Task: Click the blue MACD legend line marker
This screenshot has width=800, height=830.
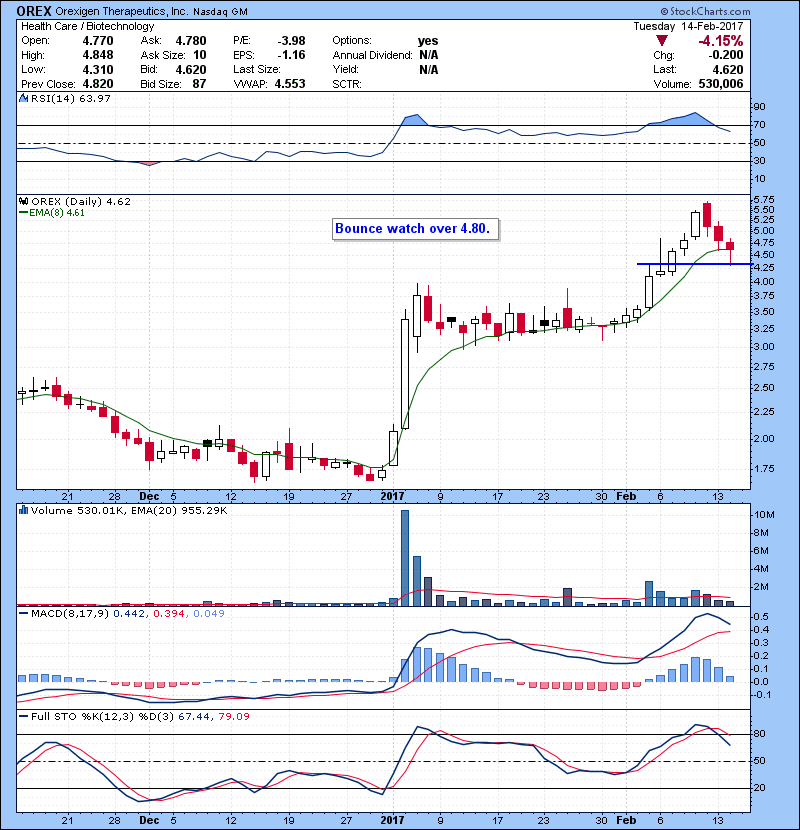Action: click(23, 614)
